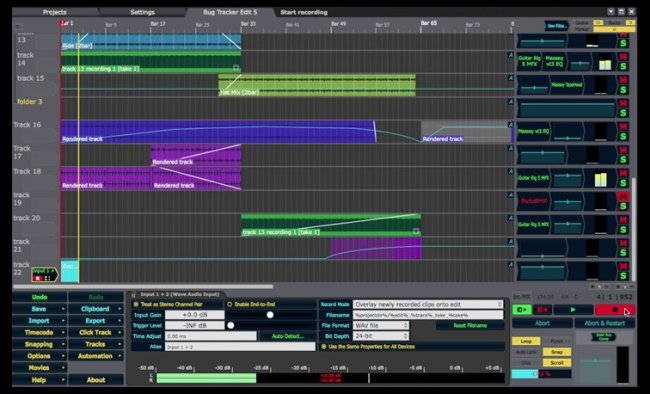Toggle the Scroll button
Image resolution: width=650 pixels, height=394 pixels.
coord(557,362)
